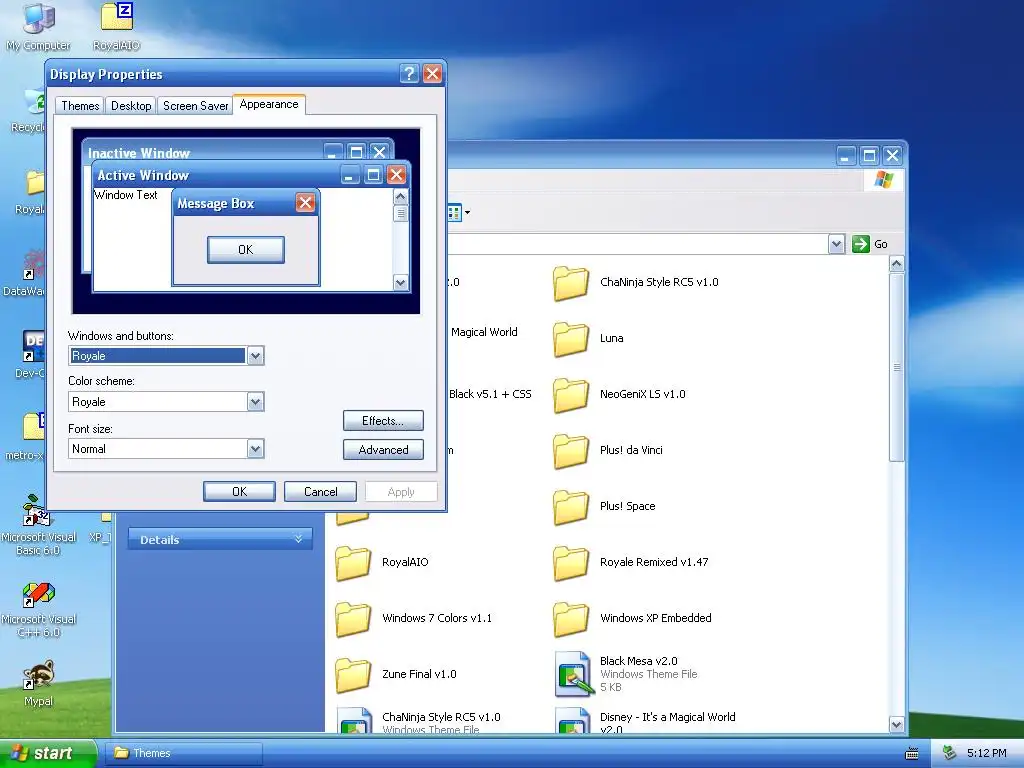This screenshot has width=1024, height=768.
Task: Click the Effects... button
Action: coord(383,421)
